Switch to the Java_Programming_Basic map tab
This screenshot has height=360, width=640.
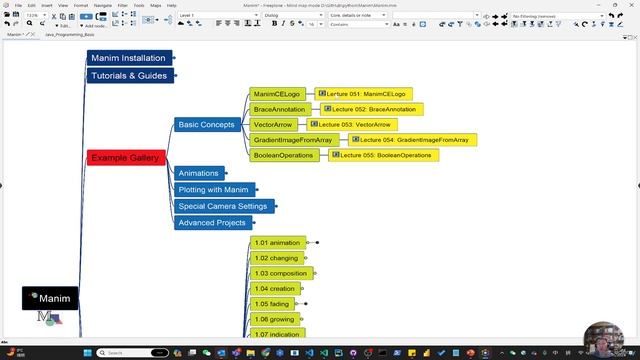[70, 35]
